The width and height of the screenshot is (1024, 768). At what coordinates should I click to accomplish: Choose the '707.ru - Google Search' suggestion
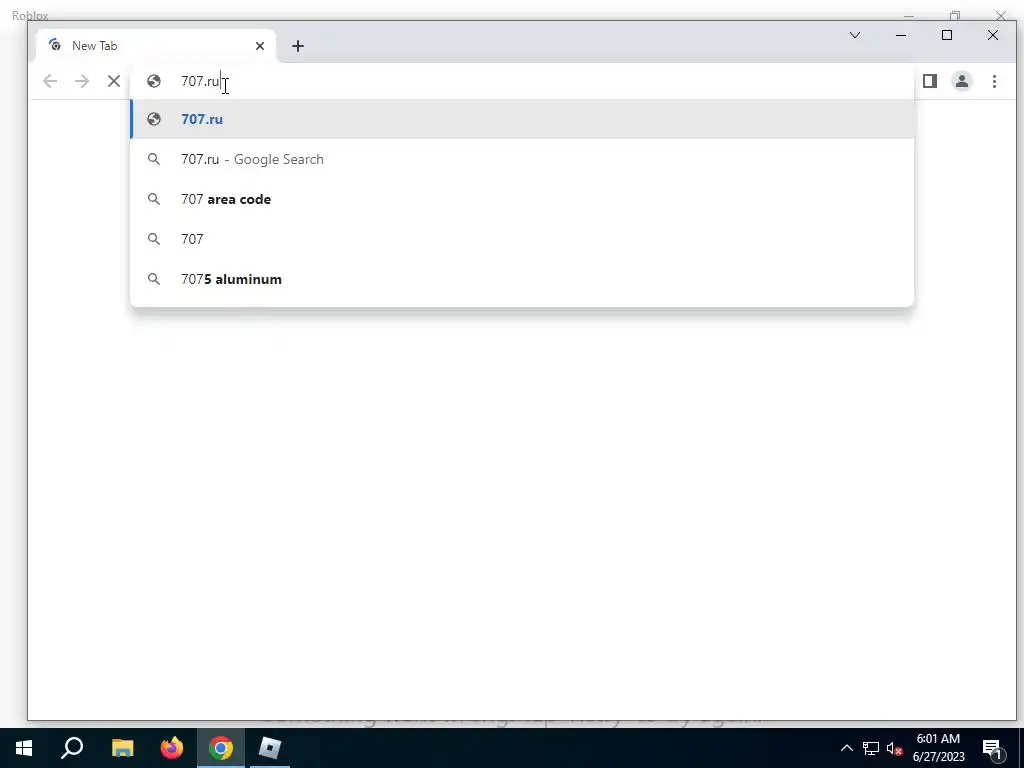[x=522, y=159]
